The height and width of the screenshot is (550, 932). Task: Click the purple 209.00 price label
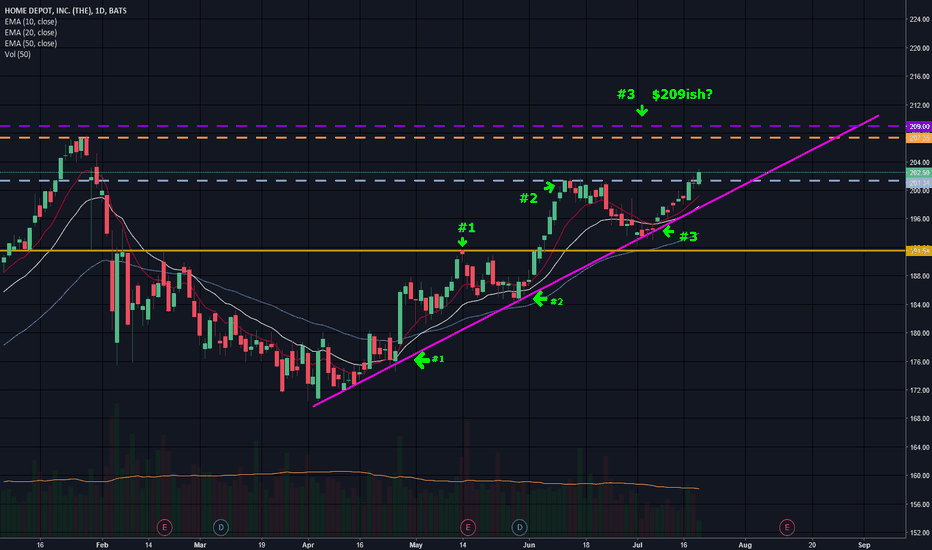tap(919, 127)
